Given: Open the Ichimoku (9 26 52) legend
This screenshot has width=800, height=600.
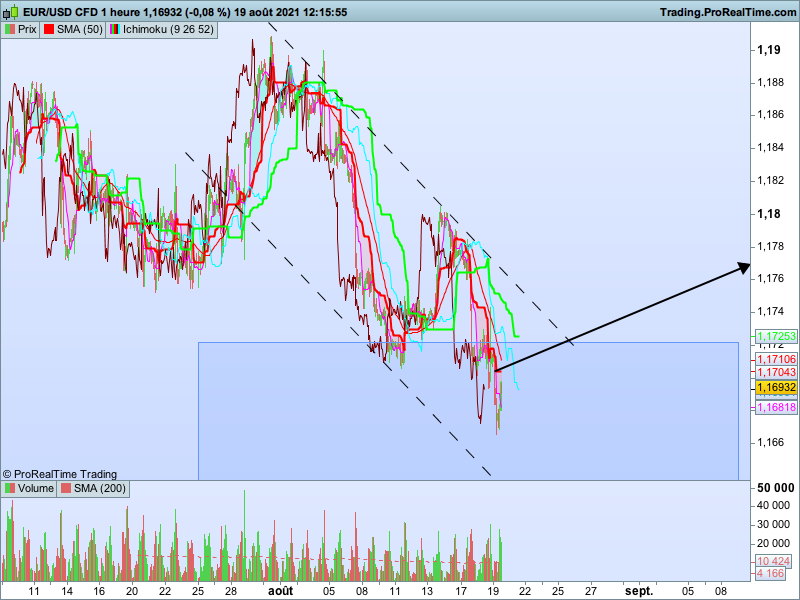Looking at the screenshot, I should [162, 30].
